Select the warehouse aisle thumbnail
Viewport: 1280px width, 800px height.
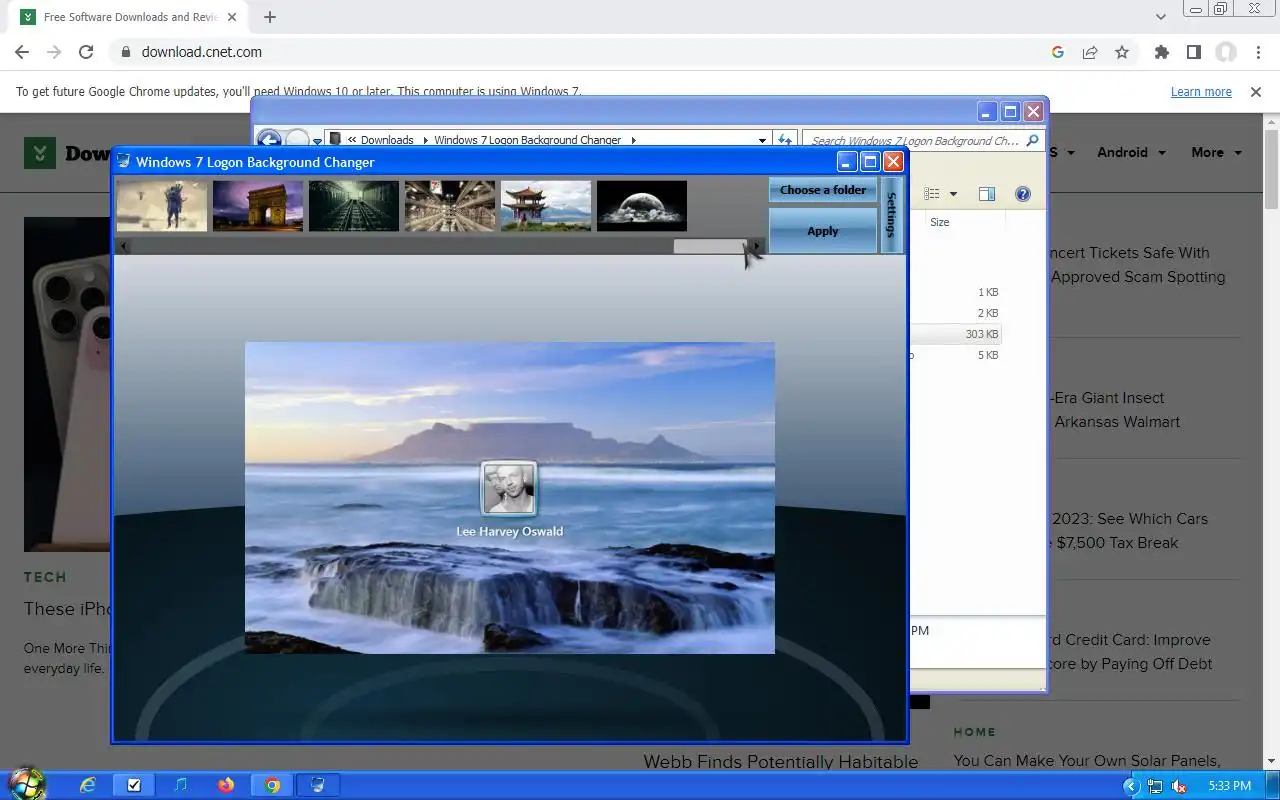point(450,205)
